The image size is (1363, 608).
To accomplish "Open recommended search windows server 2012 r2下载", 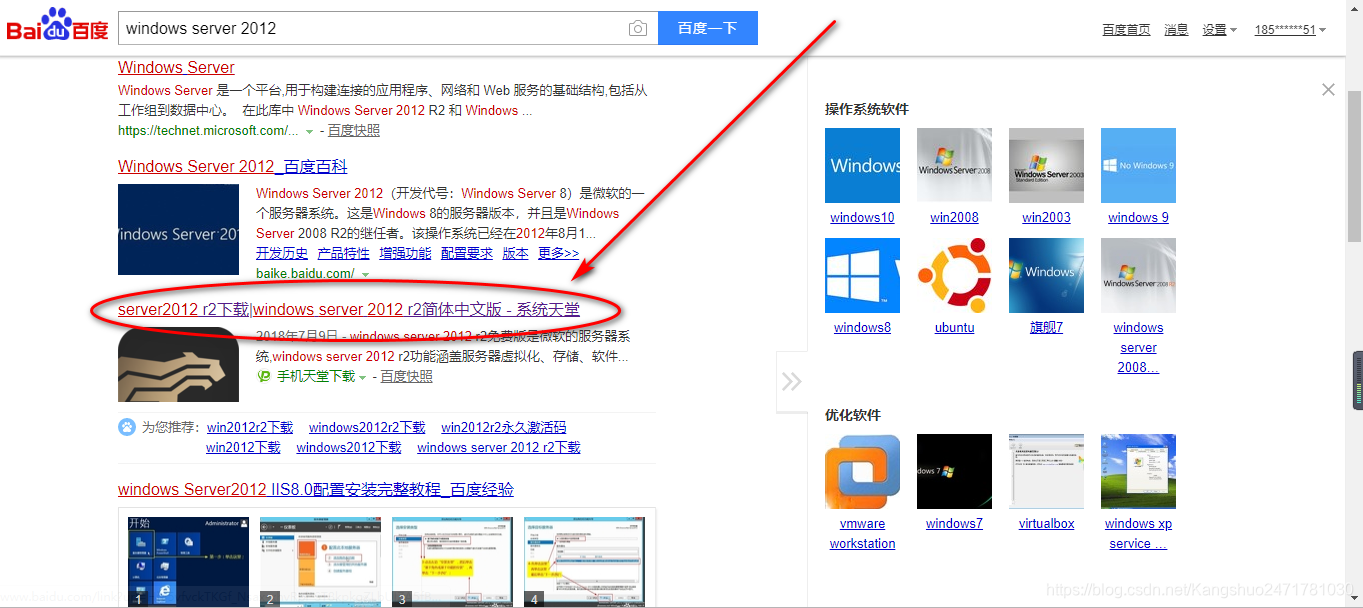I will [x=498, y=447].
